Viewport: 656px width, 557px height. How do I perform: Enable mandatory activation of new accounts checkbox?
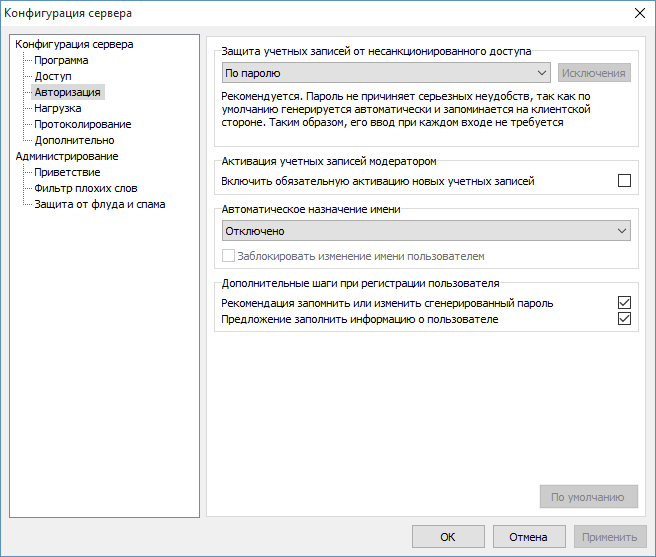(625, 181)
